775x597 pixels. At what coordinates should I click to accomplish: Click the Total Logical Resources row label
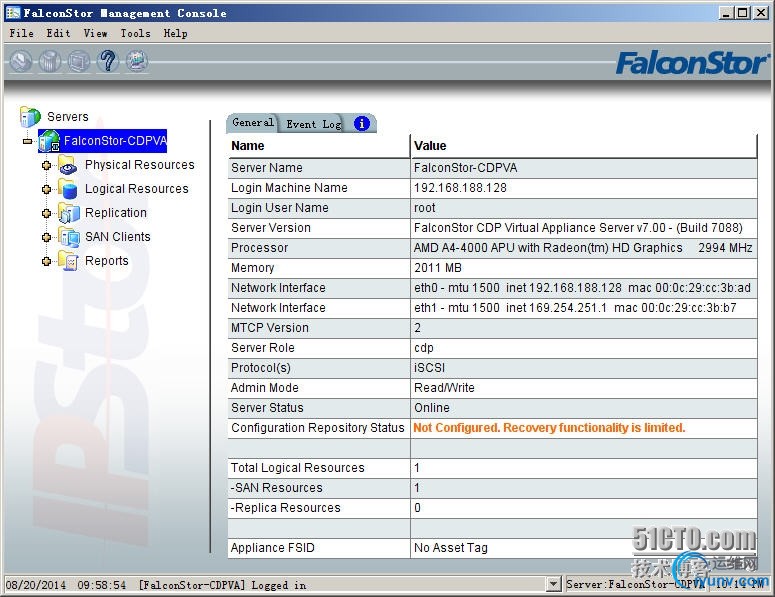(298, 468)
